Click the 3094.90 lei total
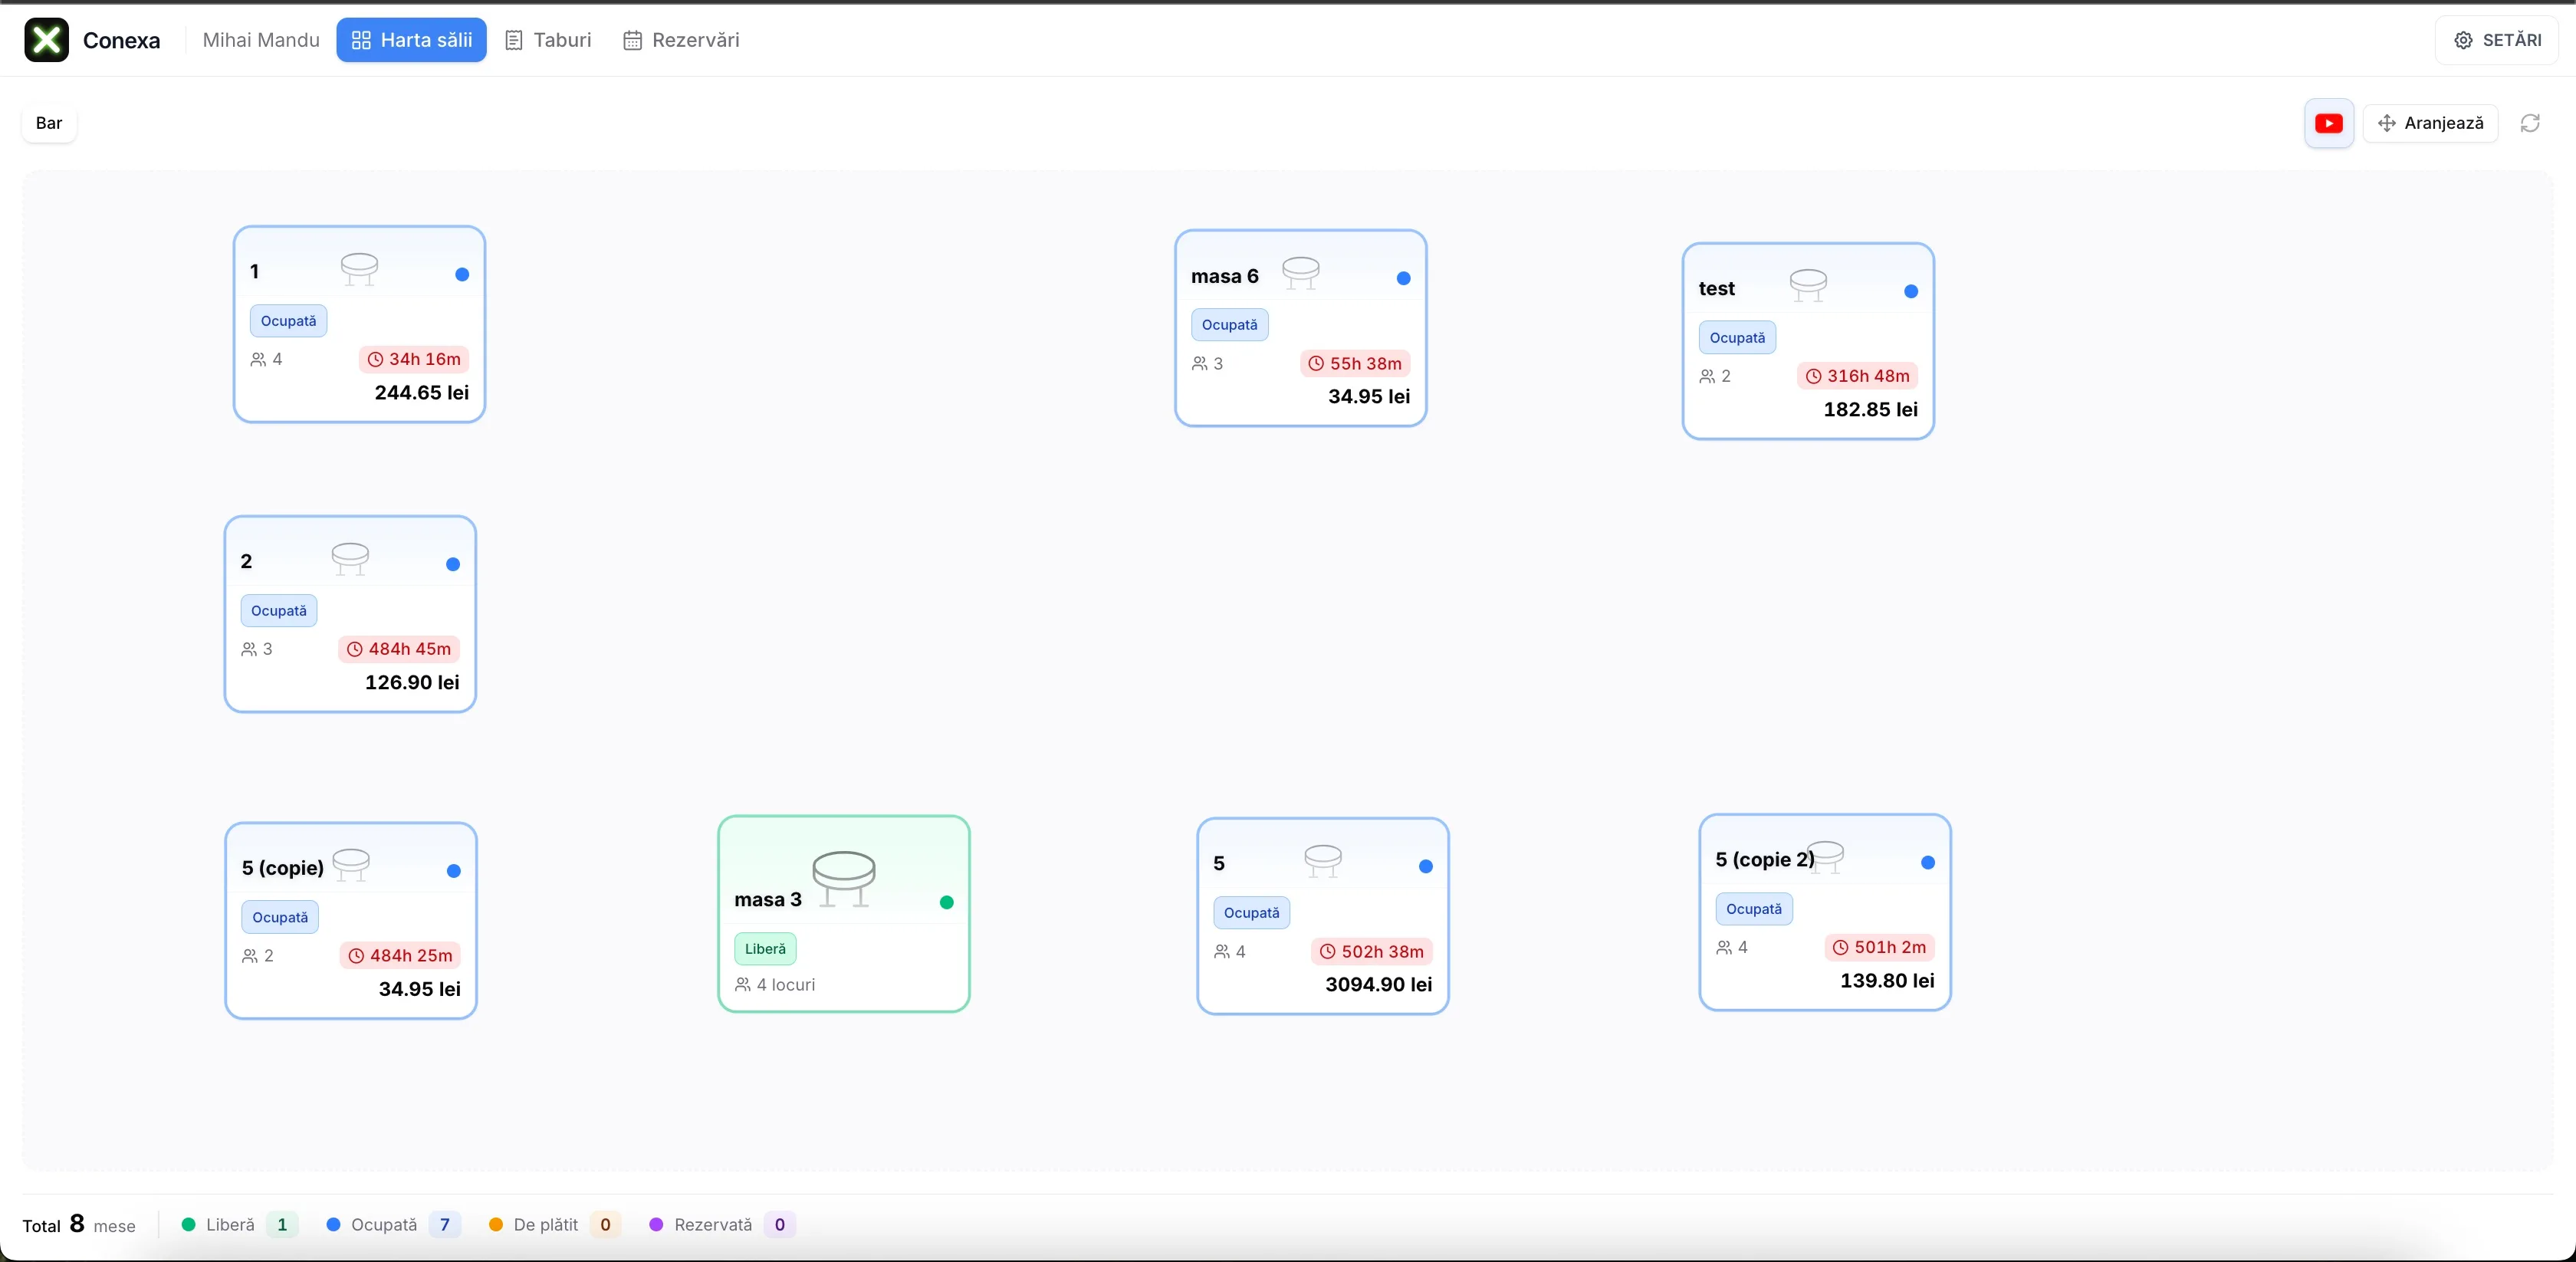The image size is (2576, 1262). pyautogui.click(x=1378, y=984)
